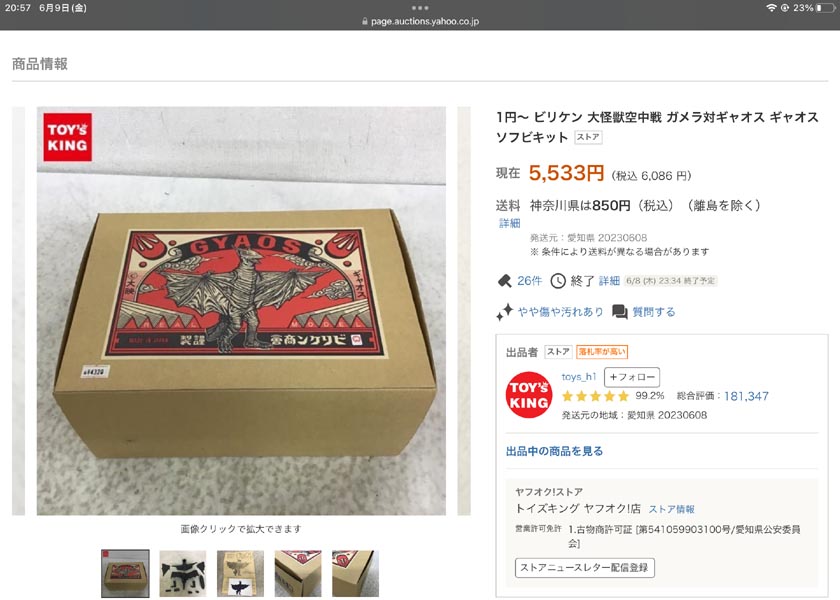Open the ストア情報 link
This screenshot has height=600, width=840.
point(672,509)
